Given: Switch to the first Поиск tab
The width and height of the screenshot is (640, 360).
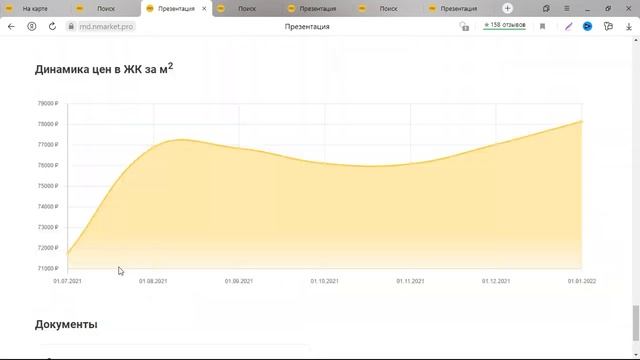Looking at the screenshot, I should tap(105, 9).
